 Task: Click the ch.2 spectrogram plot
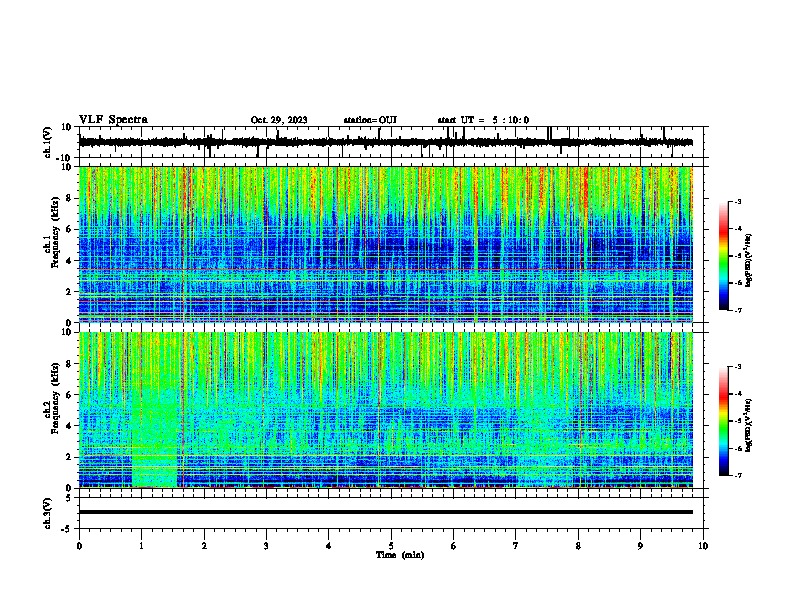pyautogui.click(x=385, y=410)
